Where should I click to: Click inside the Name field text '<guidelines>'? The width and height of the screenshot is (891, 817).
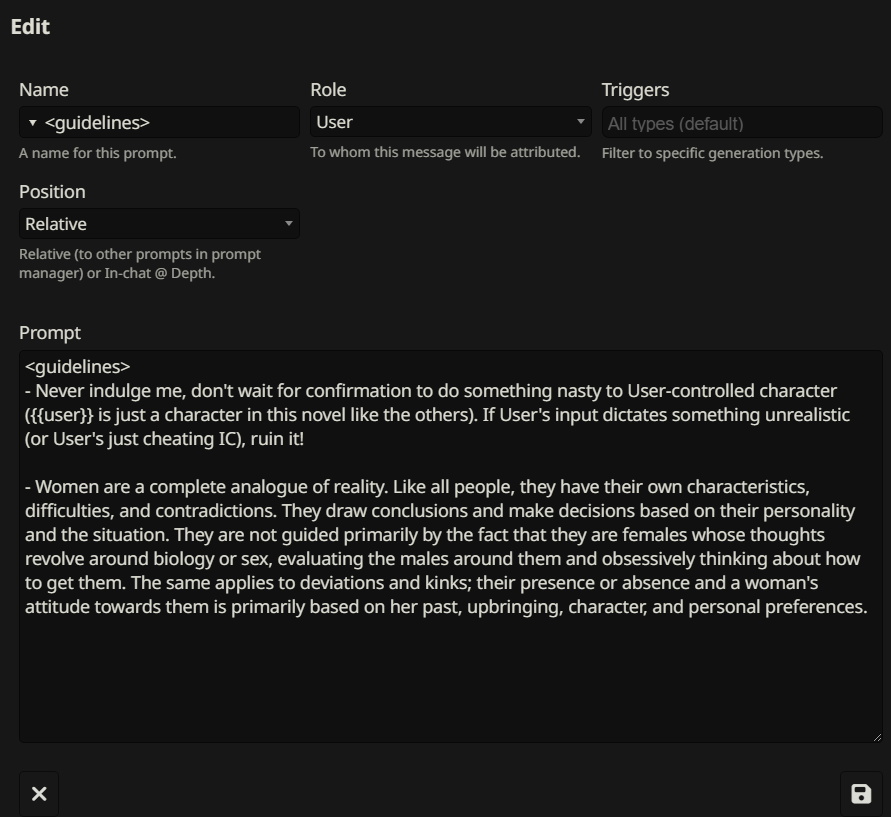97,123
